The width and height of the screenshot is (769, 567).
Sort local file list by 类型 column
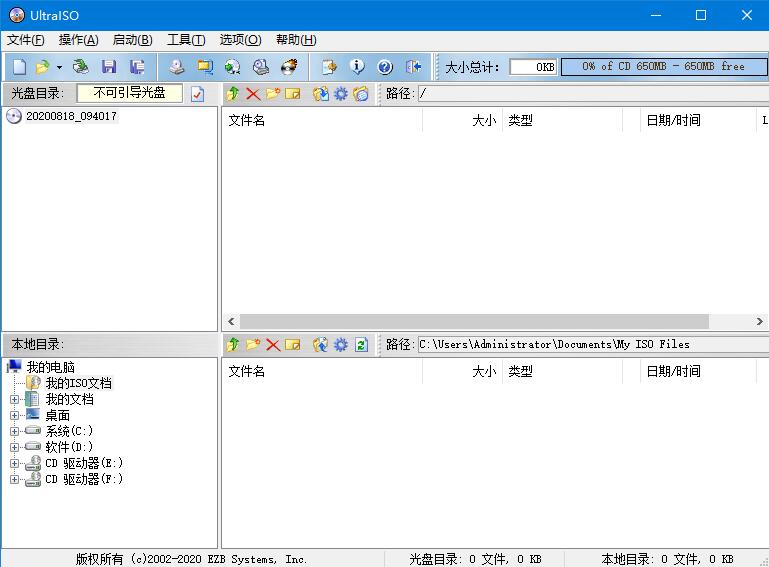[x=562, y=371]
